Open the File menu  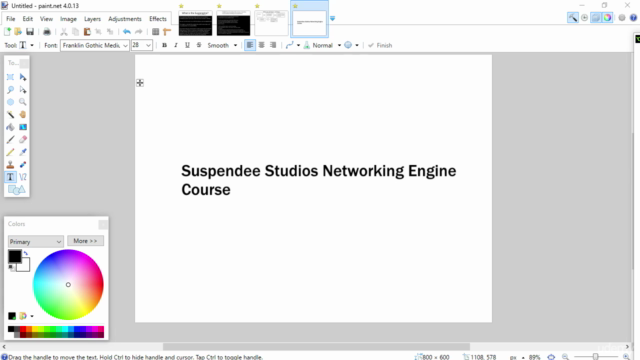point(11,19)
